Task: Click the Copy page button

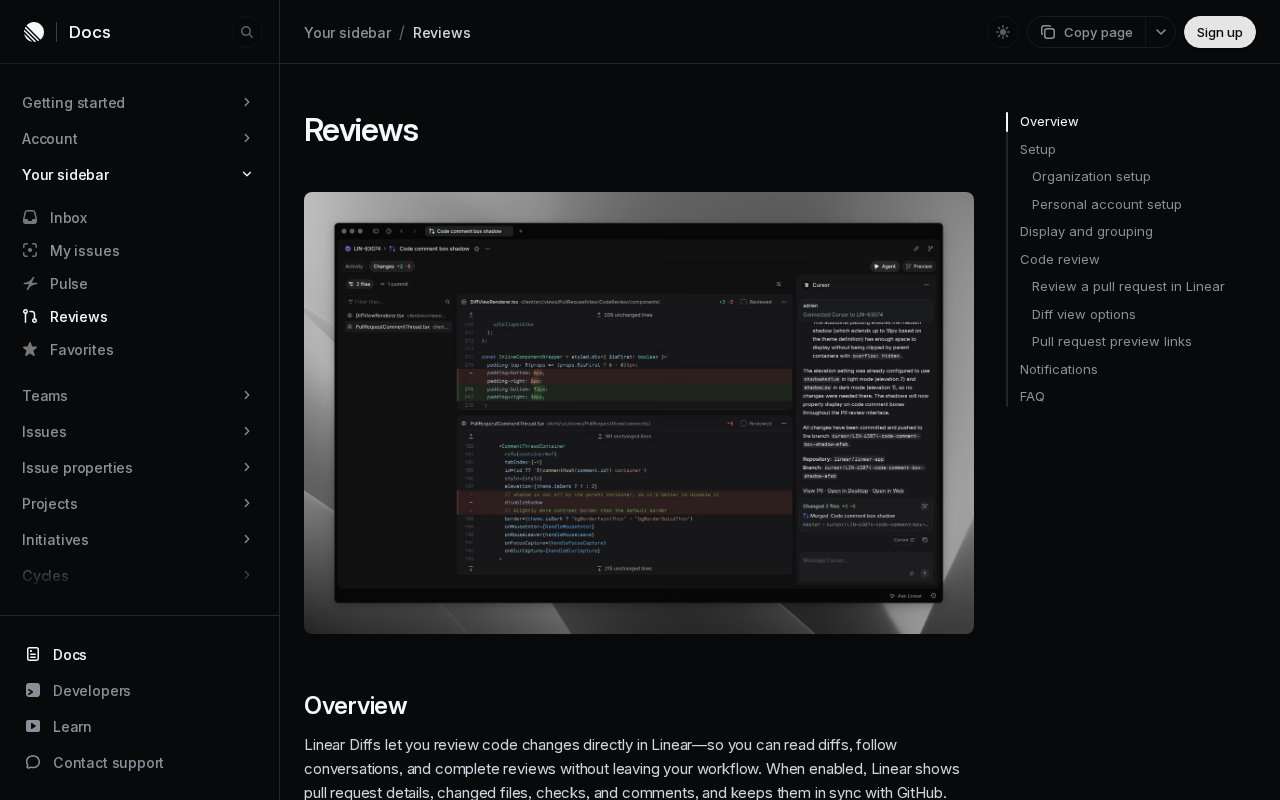Action: (x=1086, y=32)
